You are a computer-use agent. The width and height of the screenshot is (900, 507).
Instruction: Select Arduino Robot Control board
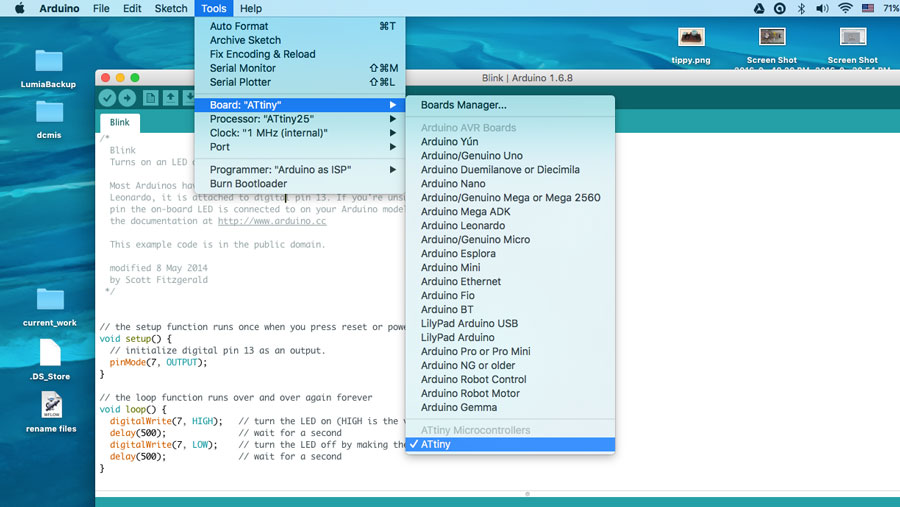point(510,380)
